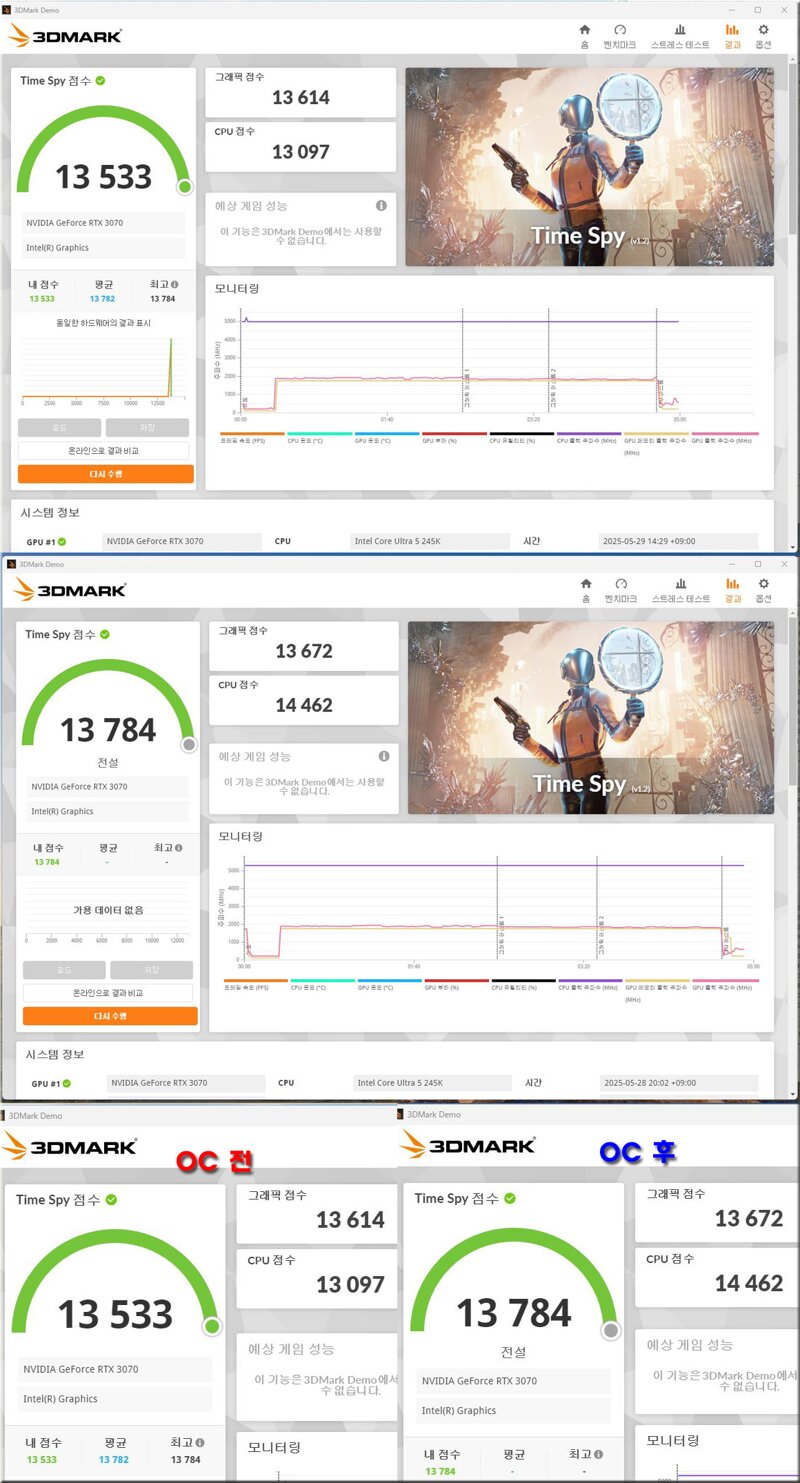
Task: Click the 저장 button in the top window
Action: pyautogui.click(x=147, y=428)
